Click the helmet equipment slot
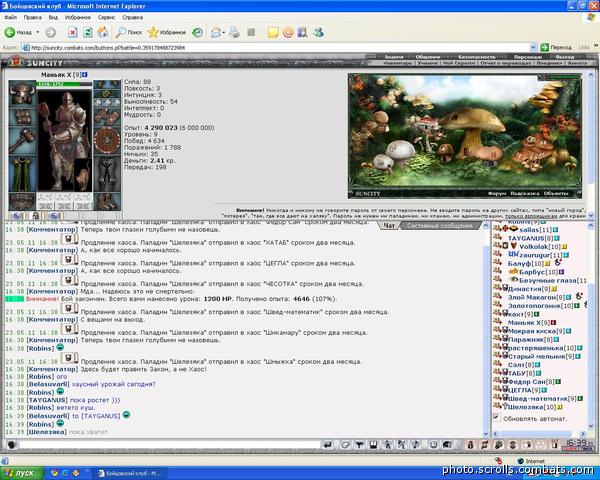The width and height of the screenshot is (600, 480). pyautogui.click(x=22, y=94)
